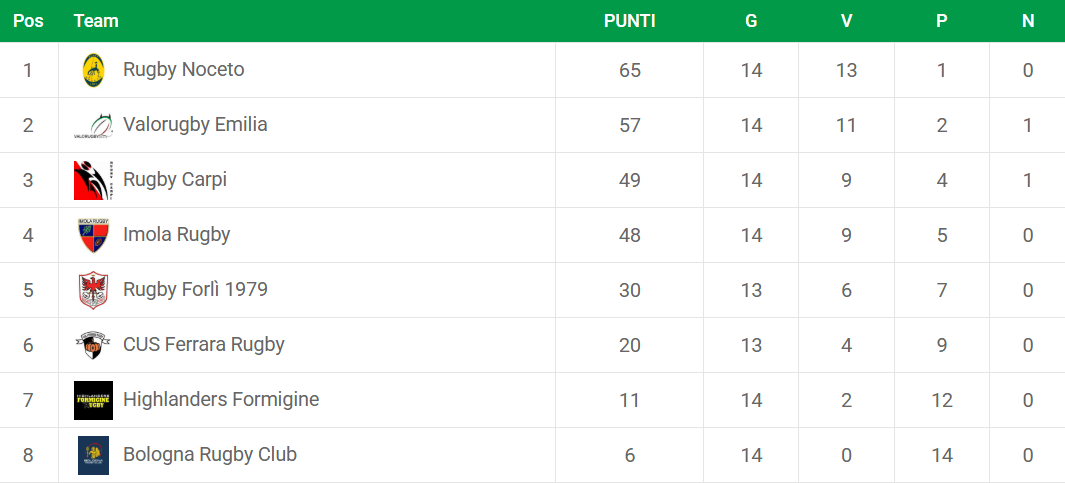Open the Imola Rugby team link

177,234
